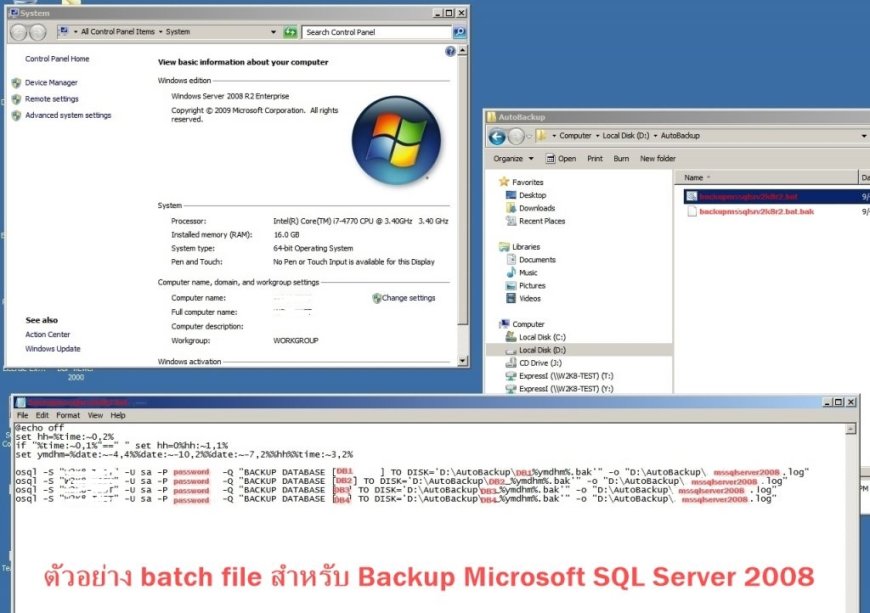Open the Control Panel Home link
870x613 pixels.
click(x=57, y=59)
